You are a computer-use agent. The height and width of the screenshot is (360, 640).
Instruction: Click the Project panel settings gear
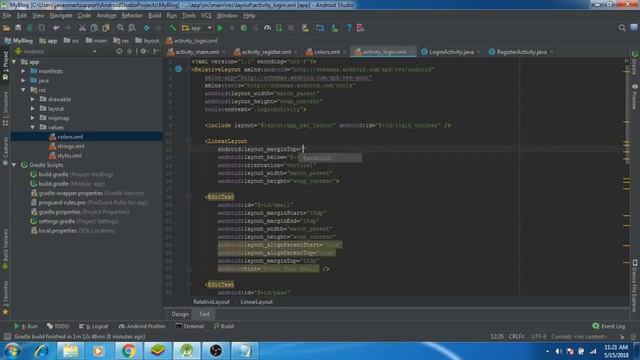[143, 52]
